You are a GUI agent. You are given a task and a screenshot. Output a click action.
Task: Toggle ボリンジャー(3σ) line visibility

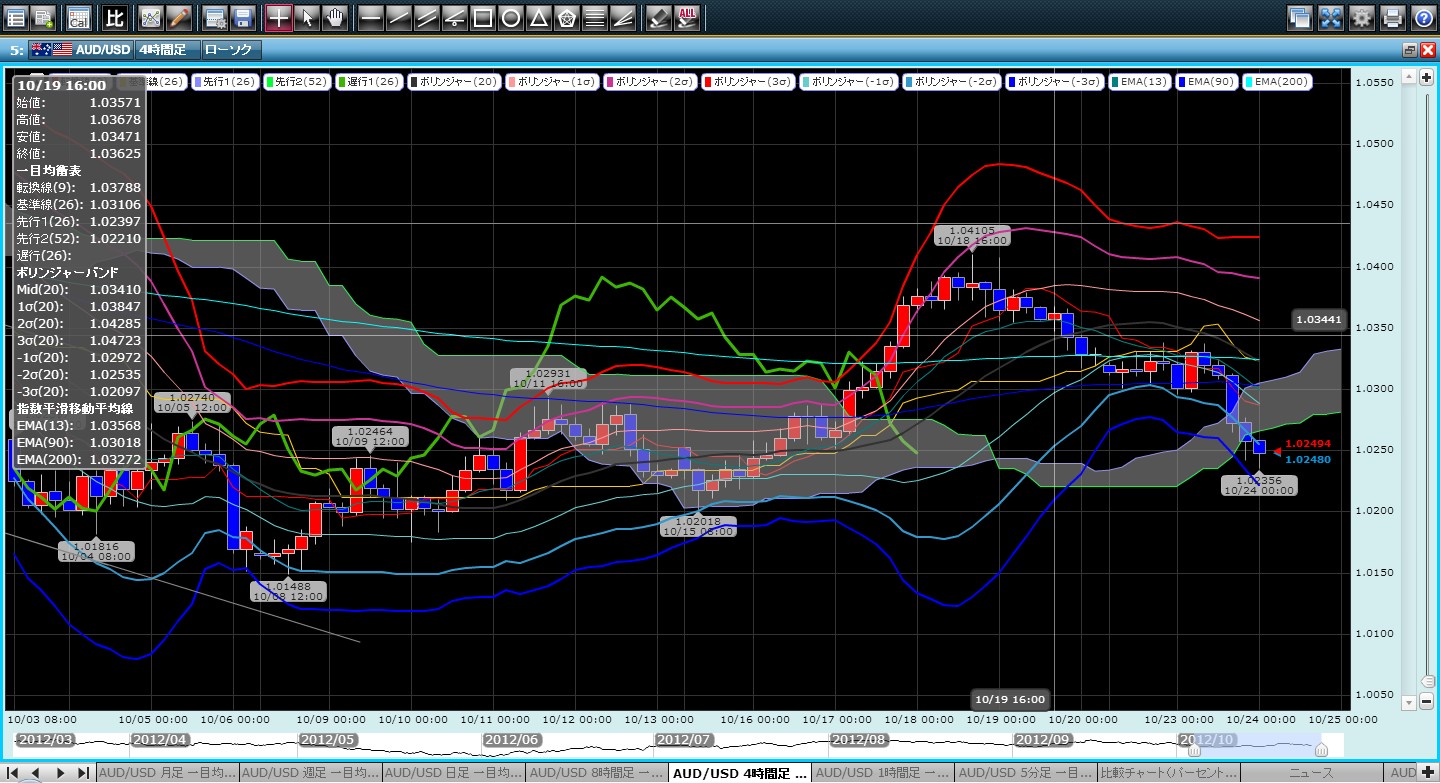coord(749,82)
